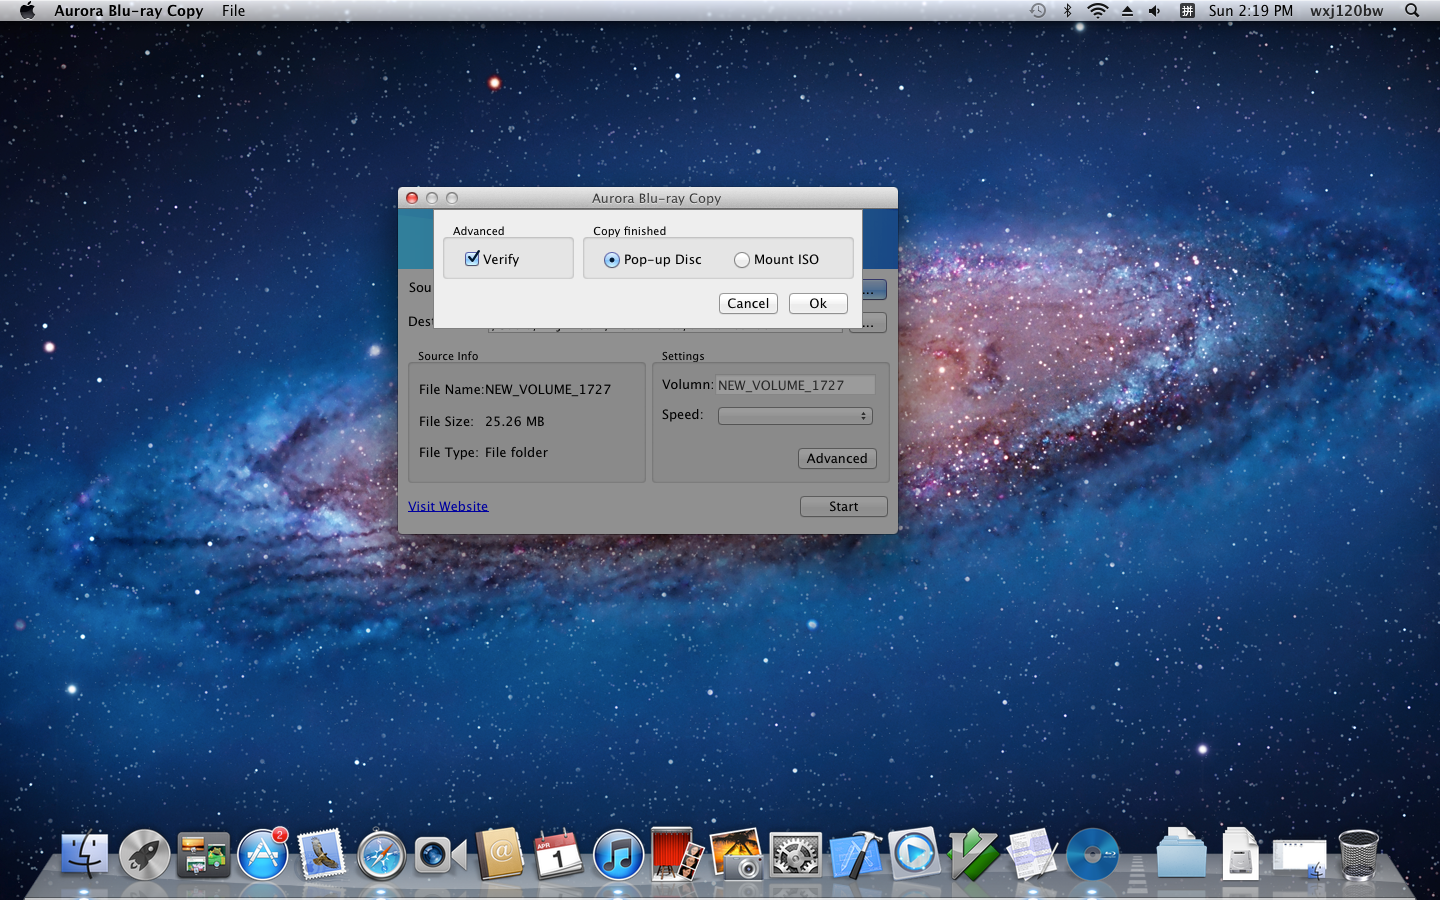The width and height of the screenshot is (1440, 900).
Task: Open the green V MacVim dock icon
Action: [974, 855]
